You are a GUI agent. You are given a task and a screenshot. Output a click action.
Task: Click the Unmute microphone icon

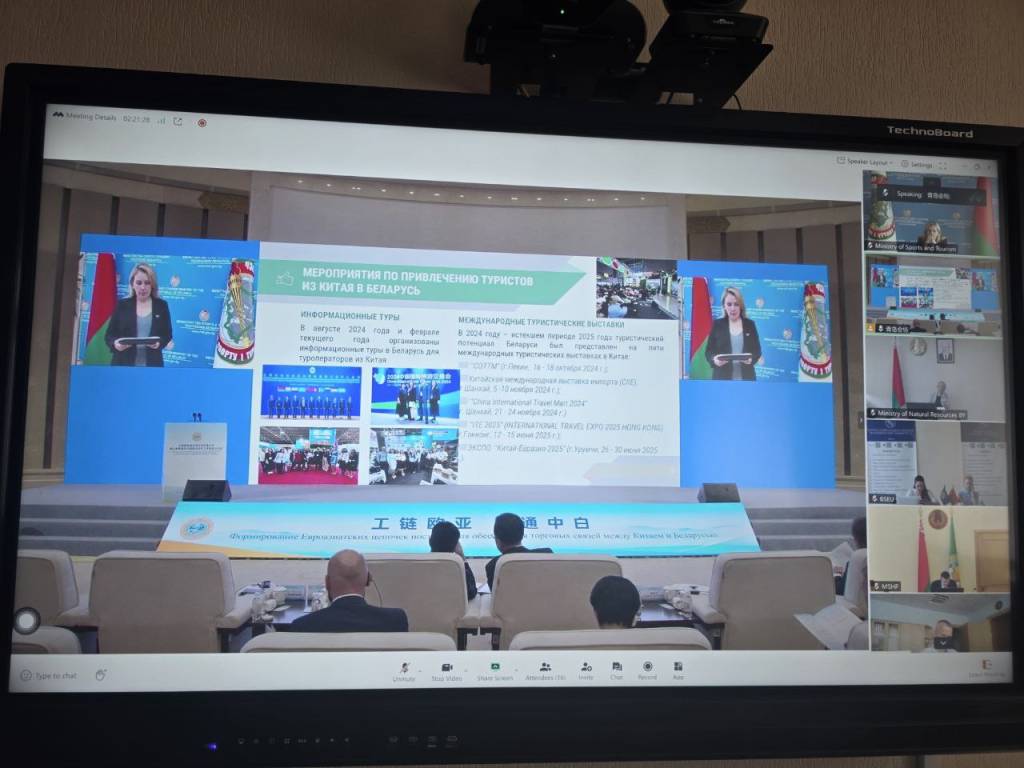405,667
